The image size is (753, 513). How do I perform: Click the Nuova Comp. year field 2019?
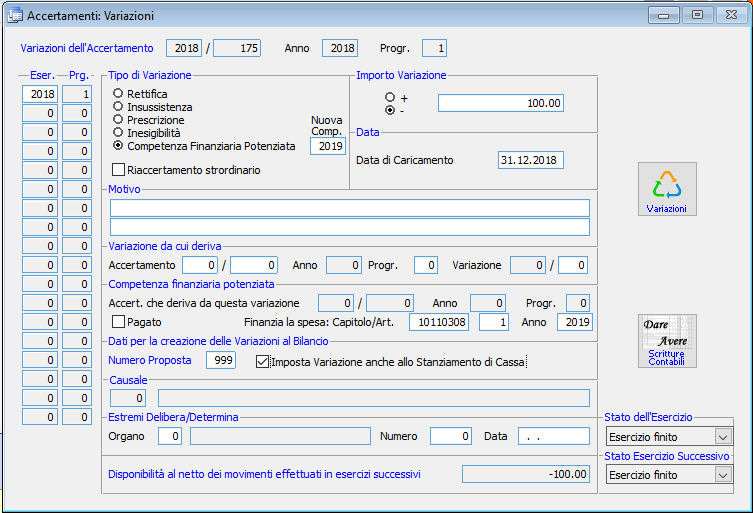(x=328, y=146)
